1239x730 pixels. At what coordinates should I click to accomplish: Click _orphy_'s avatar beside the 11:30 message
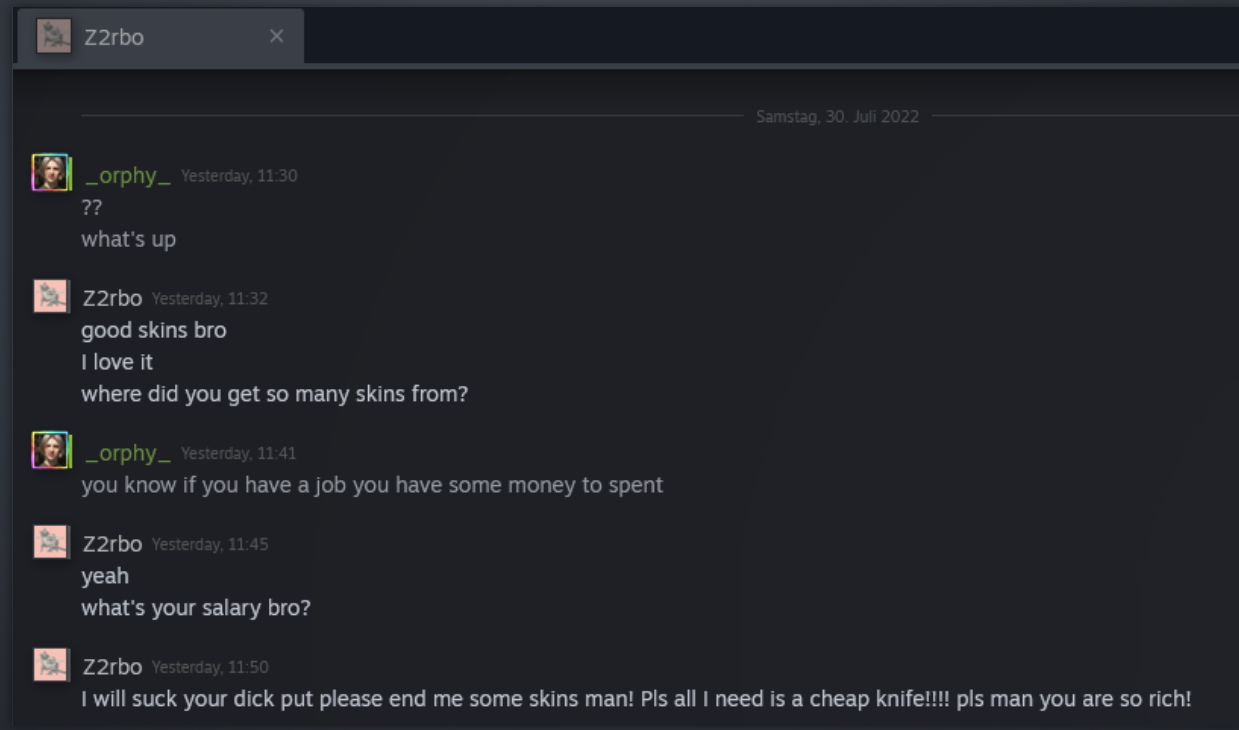[x=50, y=172]
